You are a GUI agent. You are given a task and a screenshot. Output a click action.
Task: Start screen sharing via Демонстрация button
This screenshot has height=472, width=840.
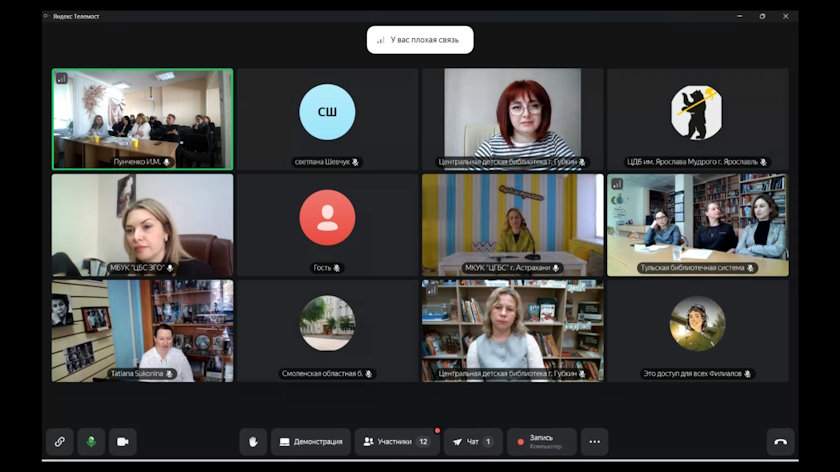click(x=310, y=441)
